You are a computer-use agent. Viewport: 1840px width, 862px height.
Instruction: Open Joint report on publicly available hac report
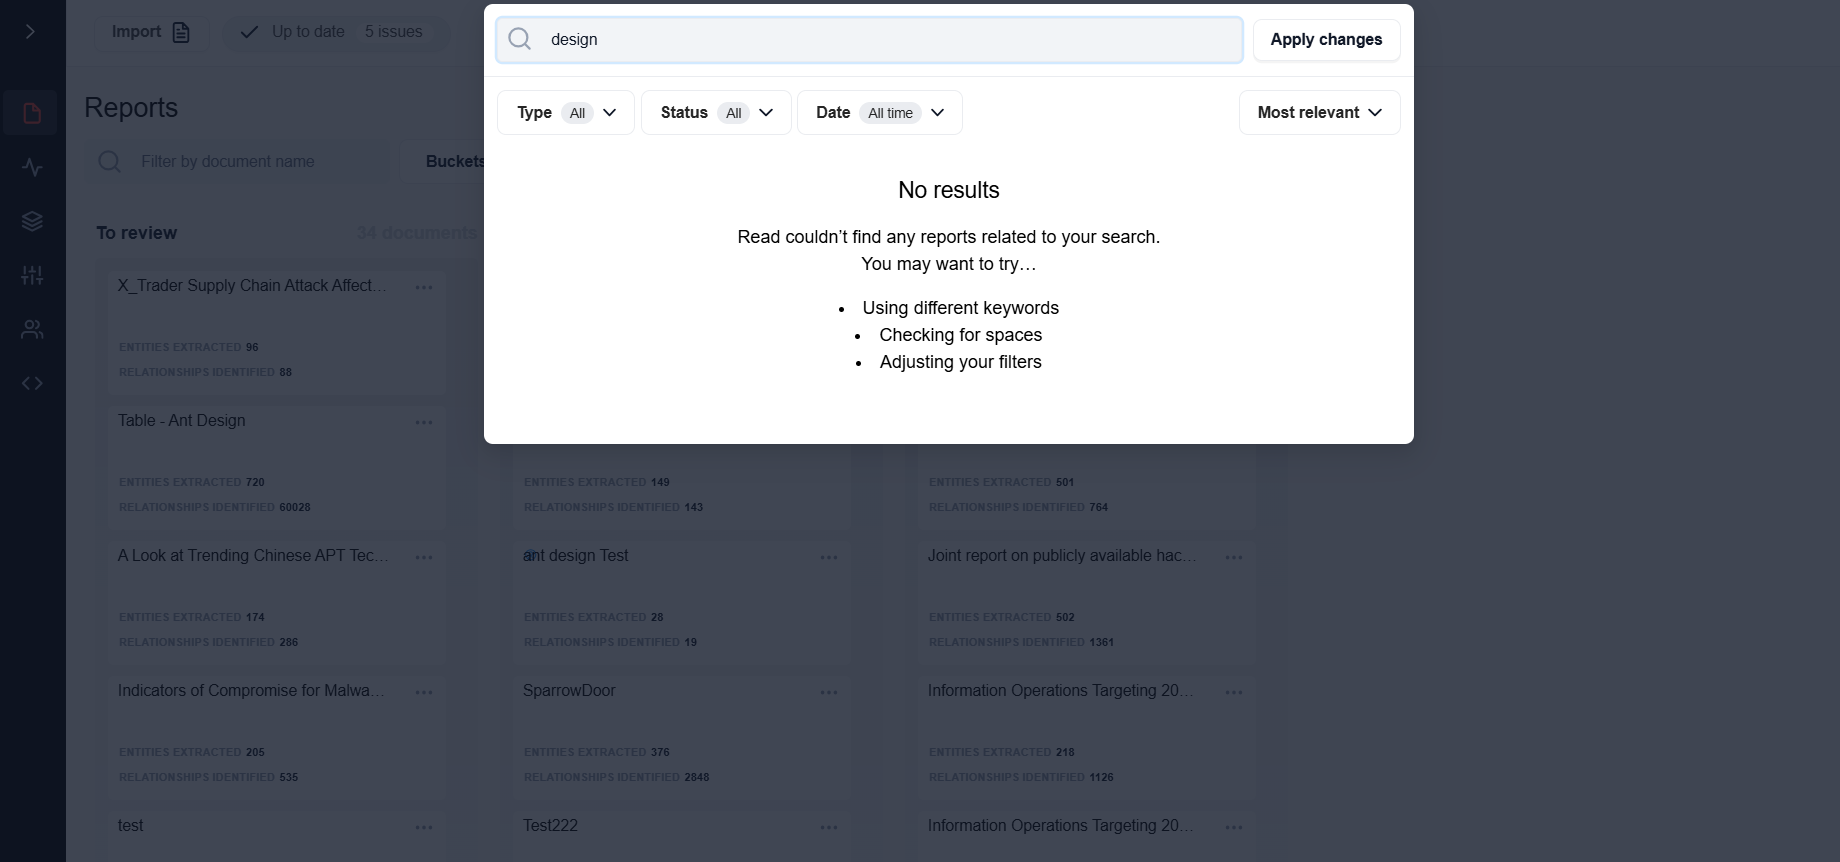(x=1061, y=555)
